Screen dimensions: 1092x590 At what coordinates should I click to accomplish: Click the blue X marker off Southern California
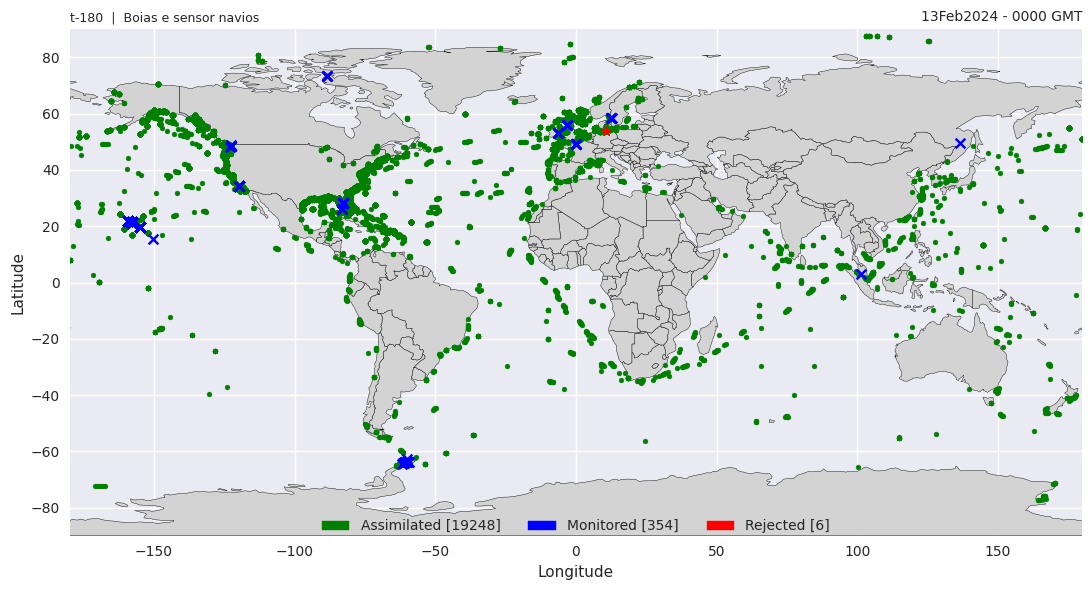(x=239, y=187)
